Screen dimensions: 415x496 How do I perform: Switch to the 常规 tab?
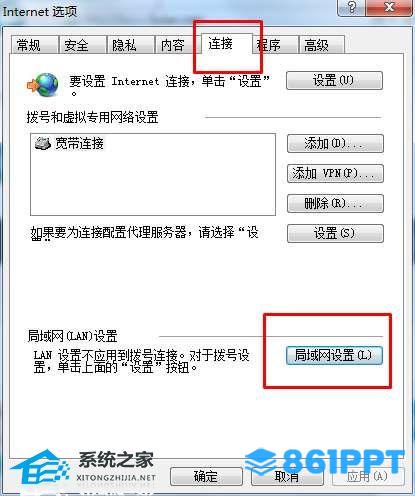[34, 45]
